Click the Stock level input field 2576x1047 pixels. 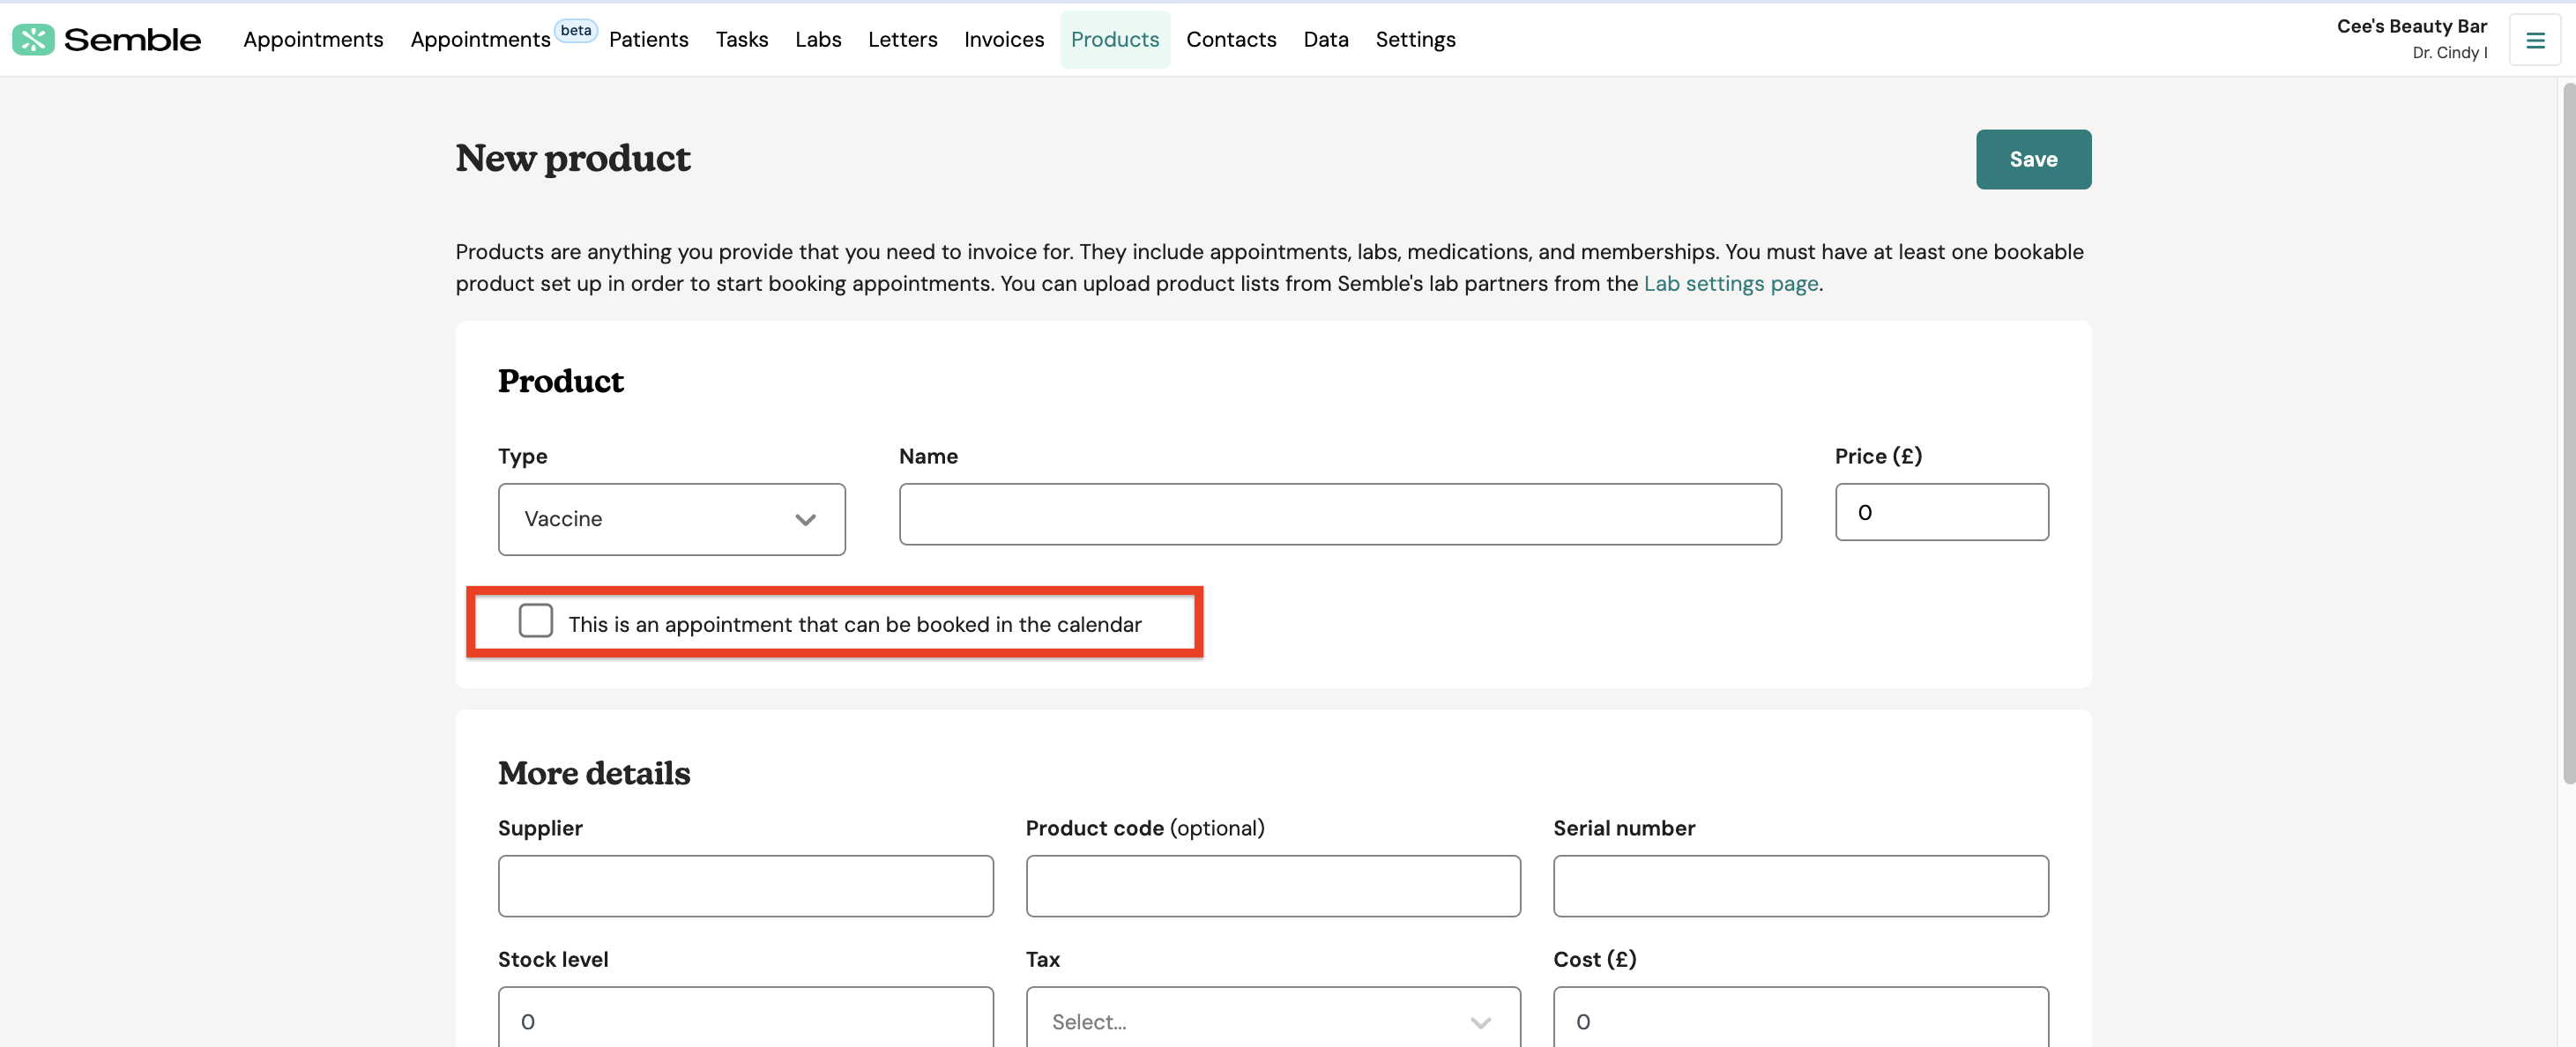745,1017
